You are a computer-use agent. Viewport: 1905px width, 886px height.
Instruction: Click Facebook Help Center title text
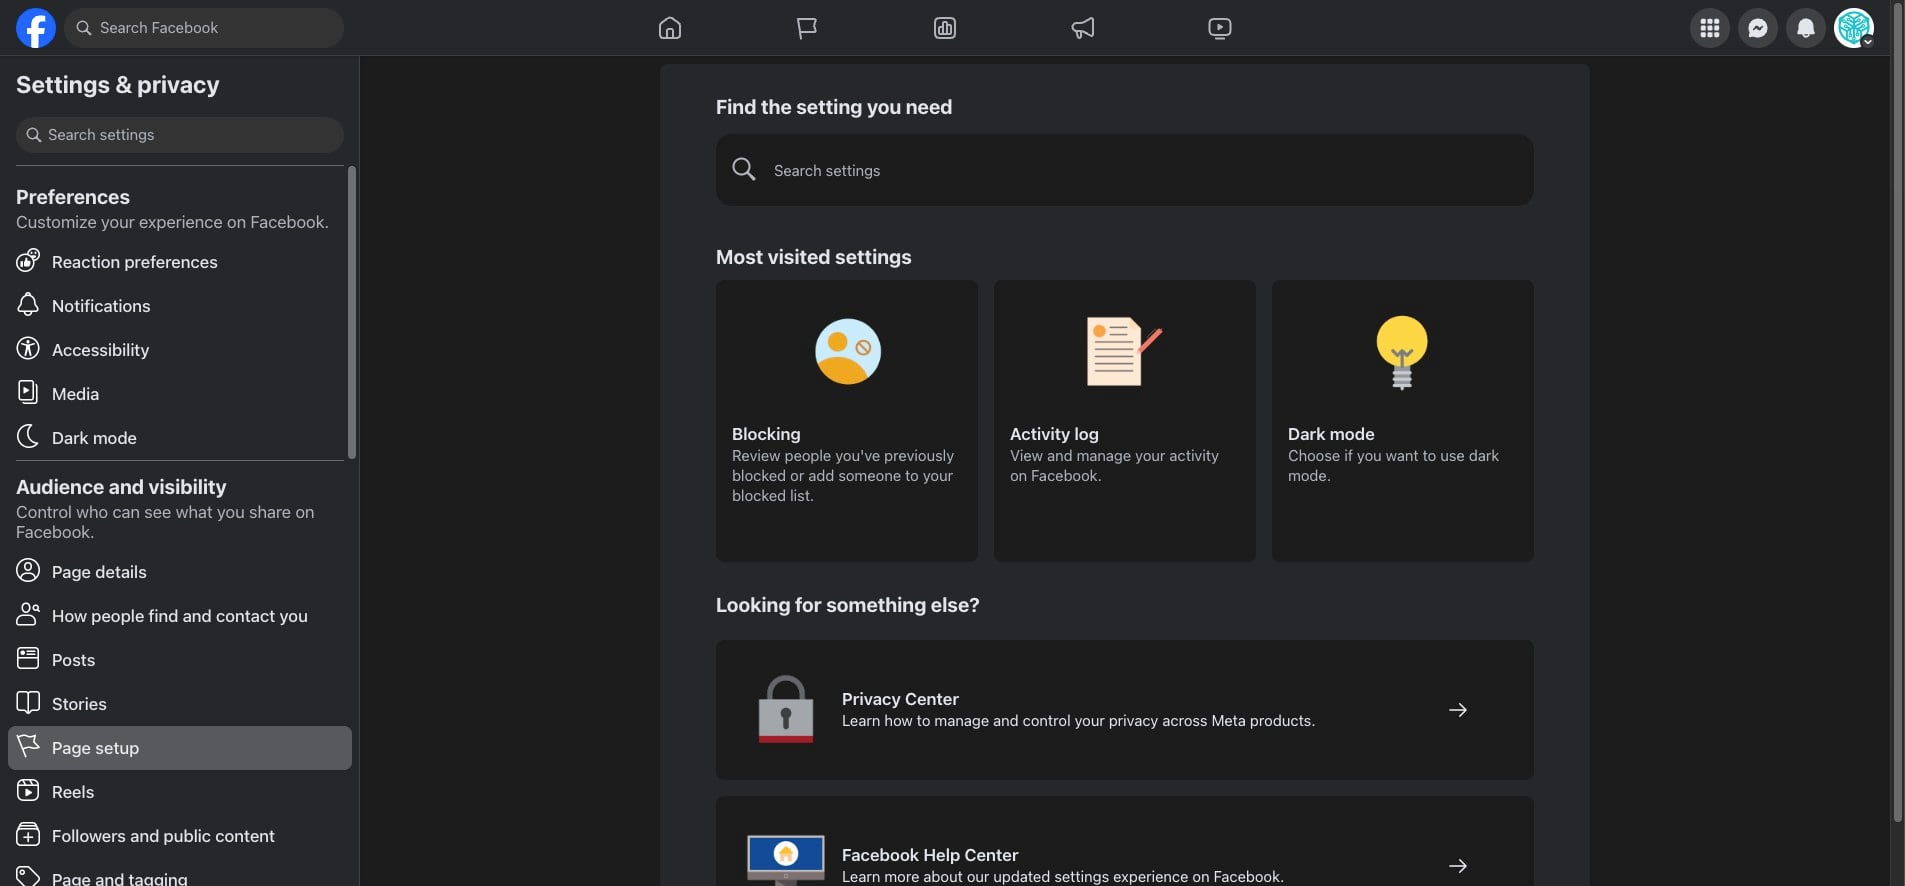tap(930, 855)
